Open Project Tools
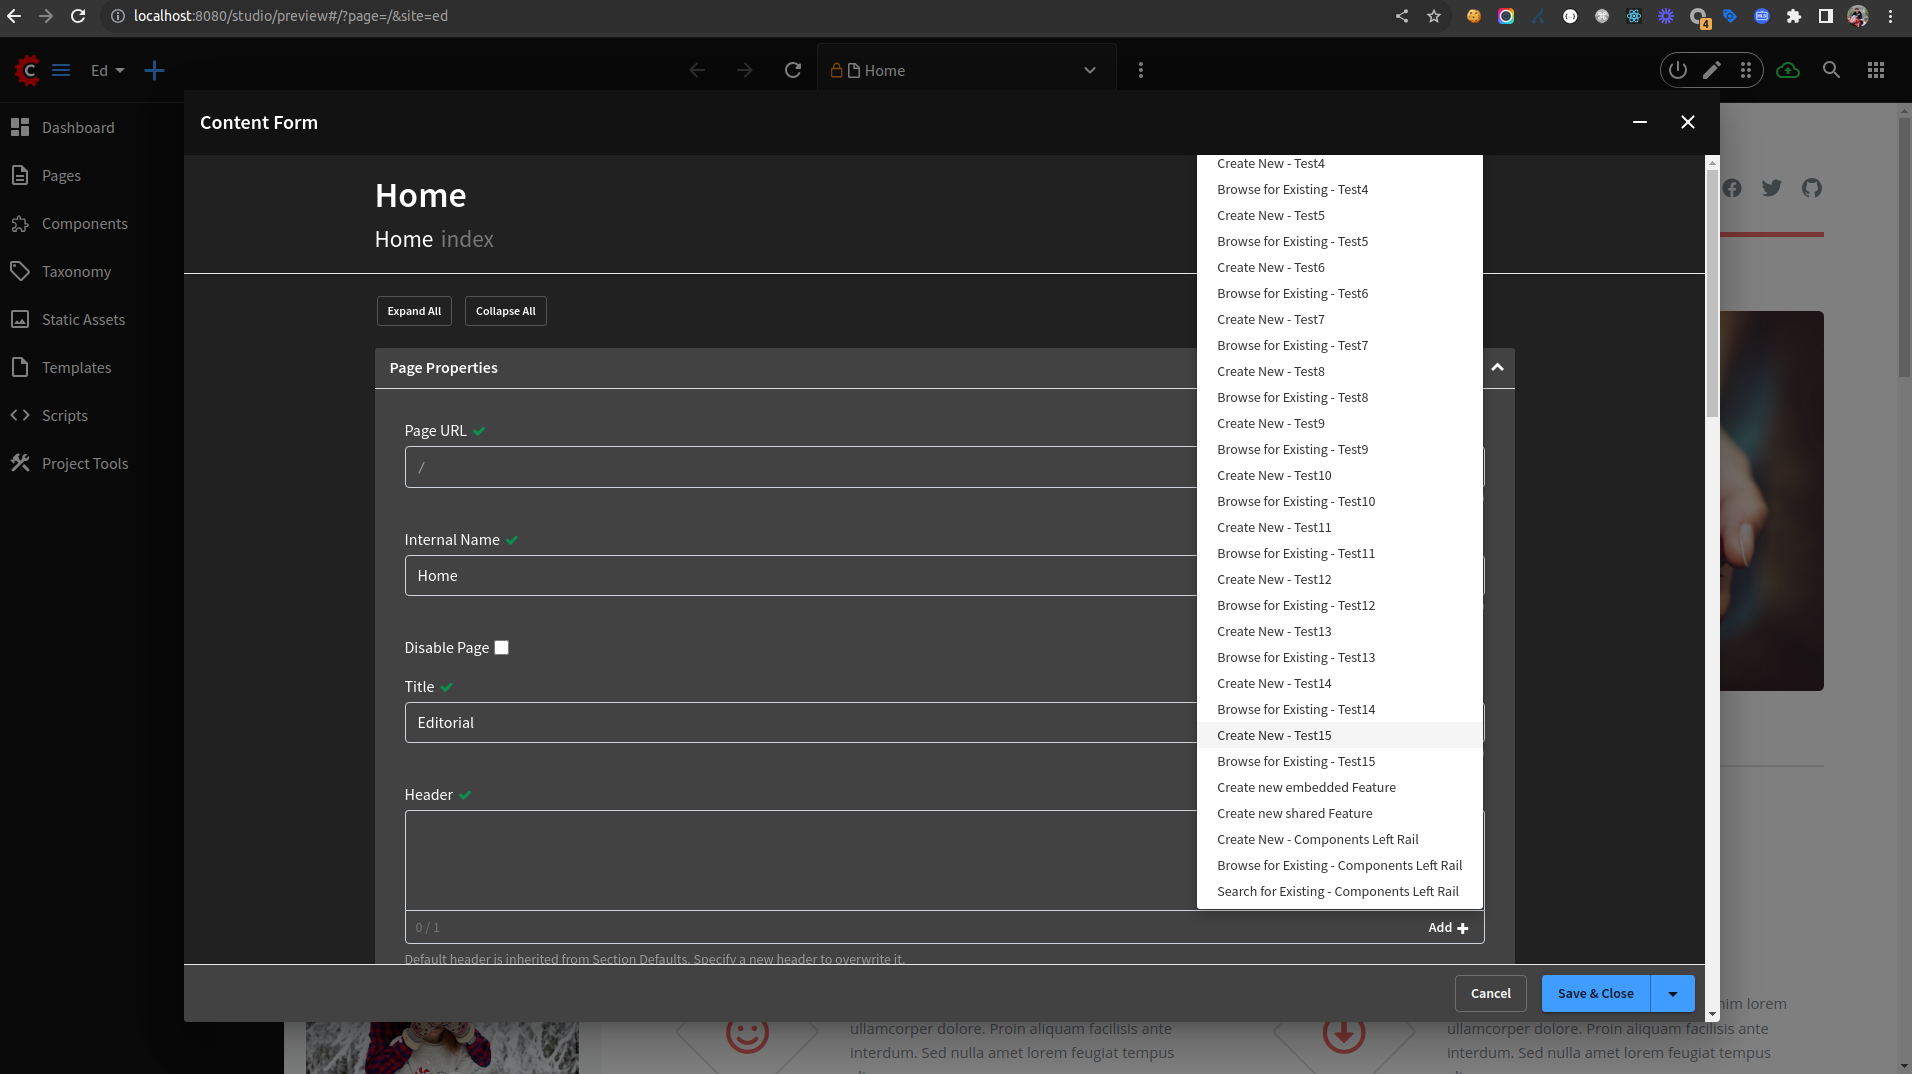 [x=84, y=463]
